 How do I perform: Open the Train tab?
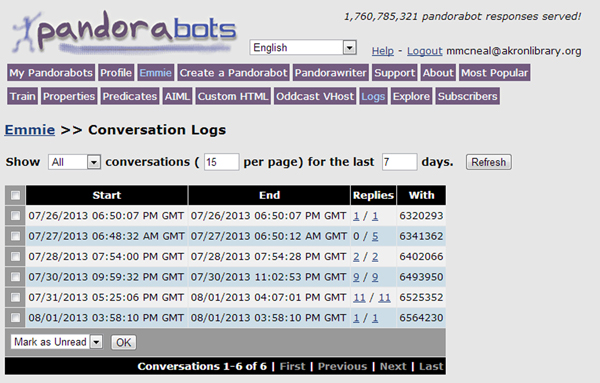23,96
